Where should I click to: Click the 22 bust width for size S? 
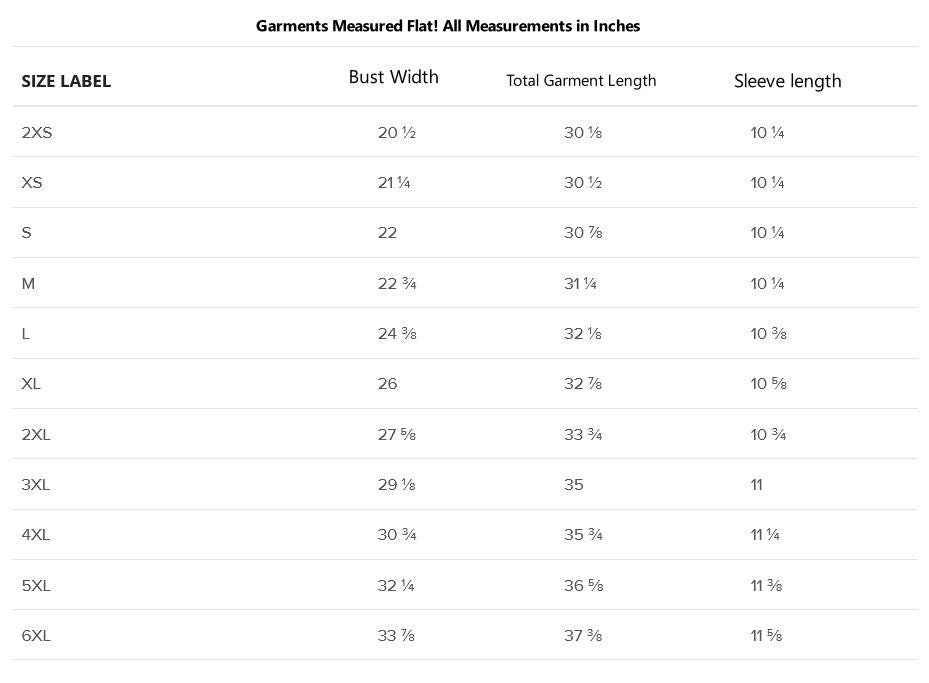point(387,233)
